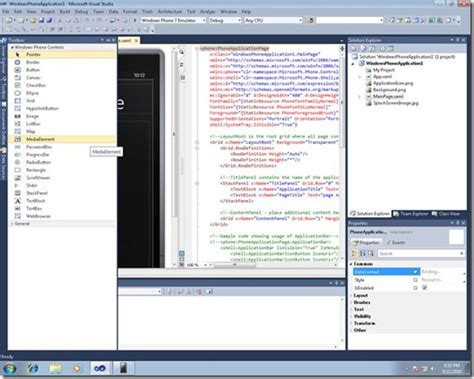Select the Pointer tool in Toolbox
The width and height of the screenshot is (474, 379).
(62, 54)
